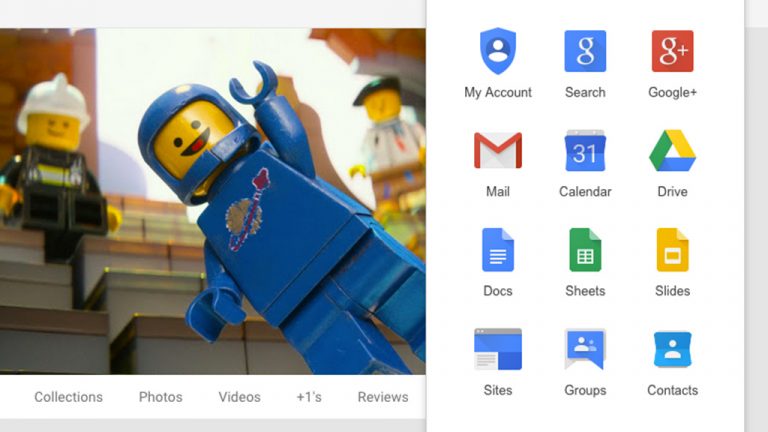Screen dimensions: 768x432
Task: Launch Google Search from the apps grid
Action: (x=585, y=51)
